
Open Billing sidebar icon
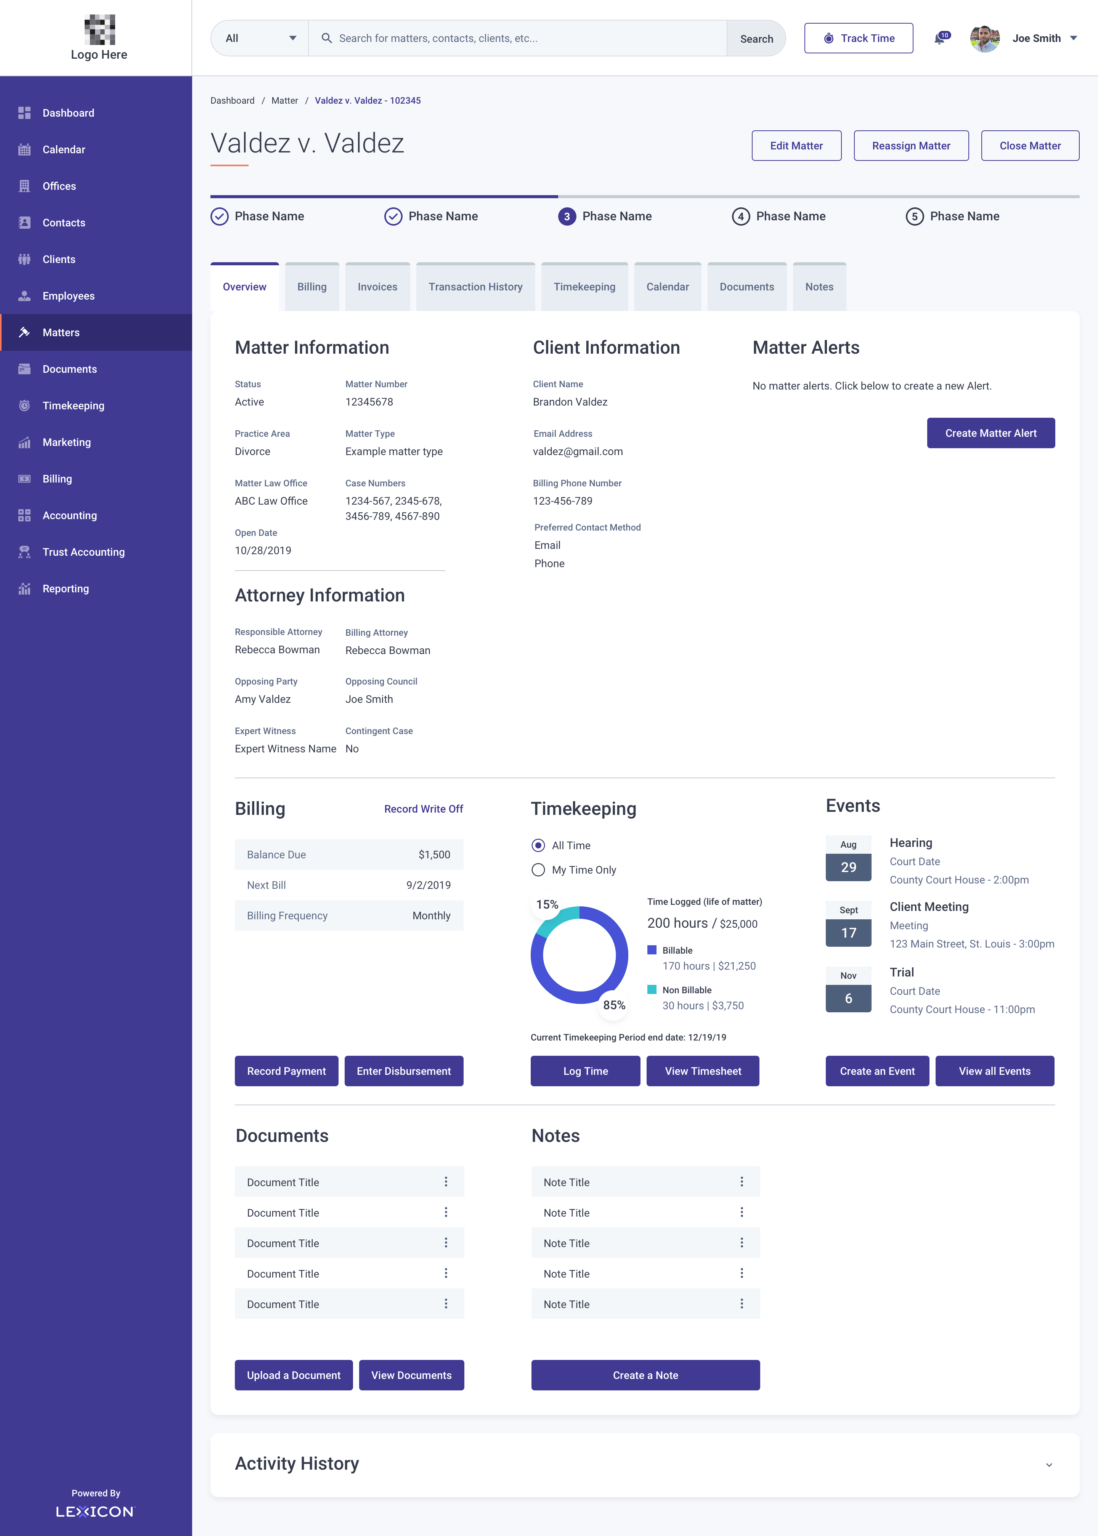click(x=24, y=479)
